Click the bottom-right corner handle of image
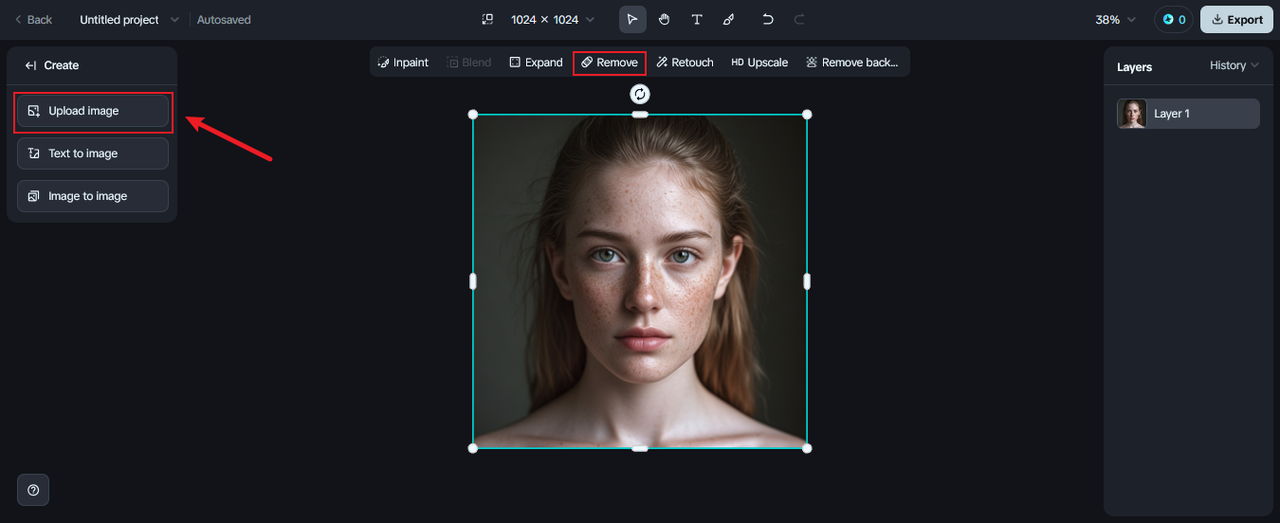1280x523 pixels. point(807,448)
